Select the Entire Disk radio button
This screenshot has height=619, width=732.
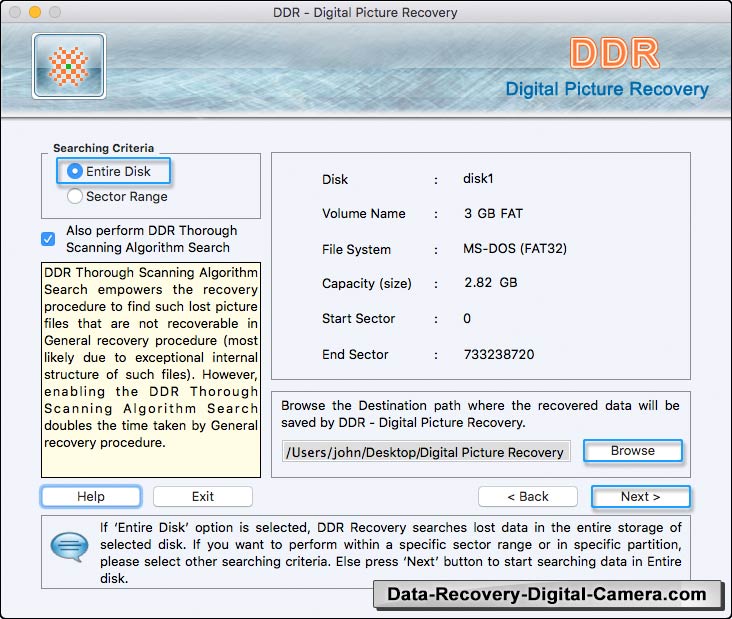[75, 171]
